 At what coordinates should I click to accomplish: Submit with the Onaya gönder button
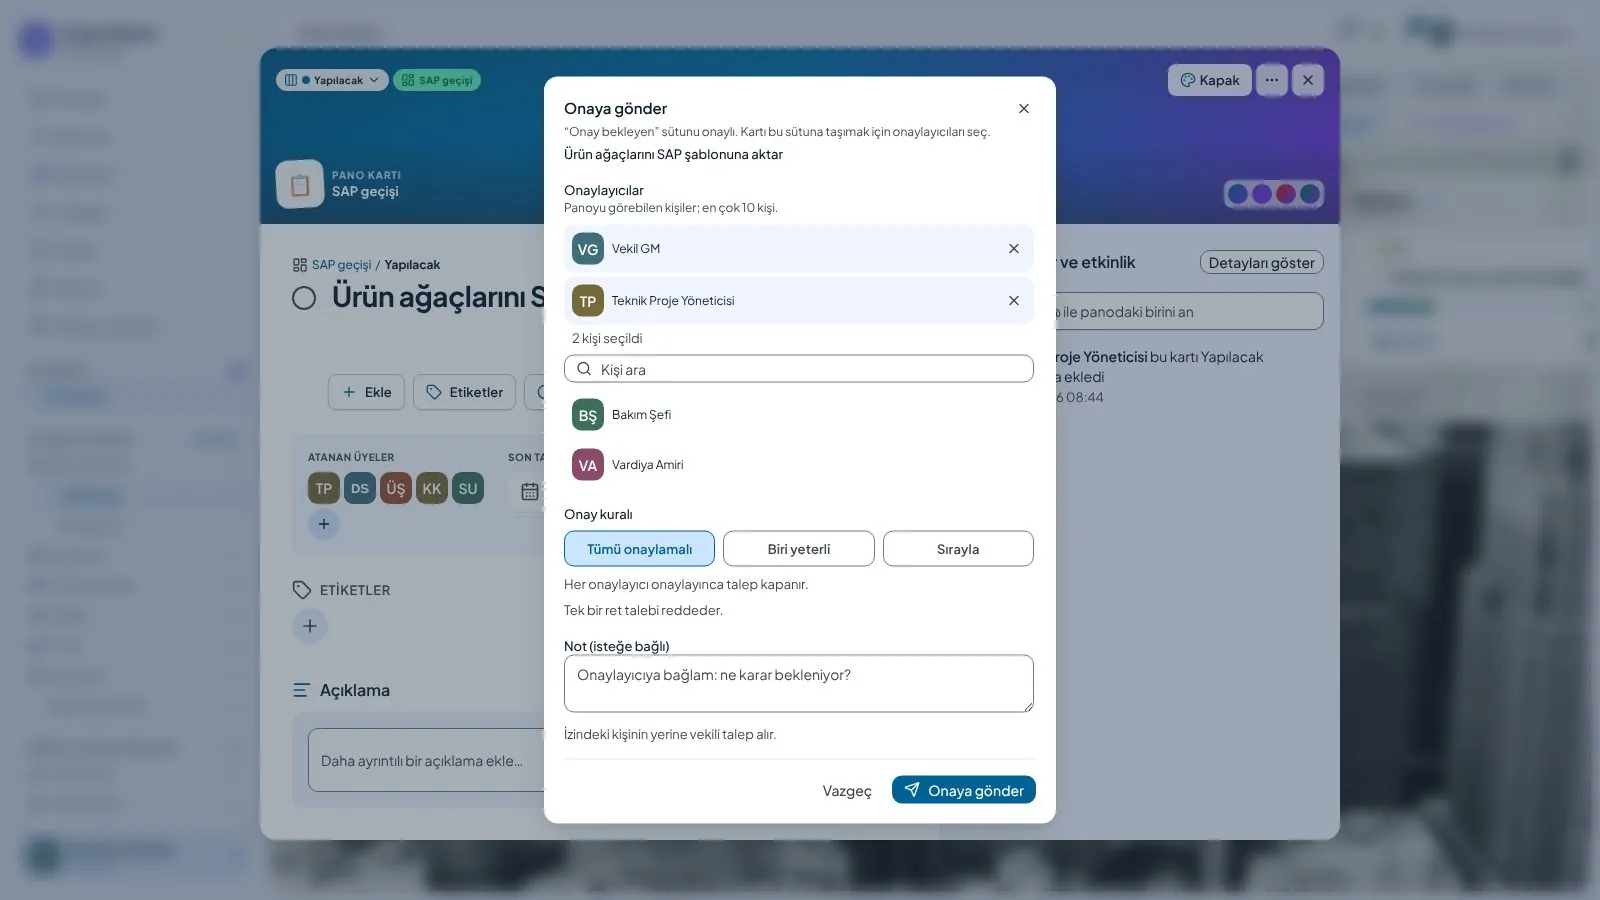pos(964,790)
